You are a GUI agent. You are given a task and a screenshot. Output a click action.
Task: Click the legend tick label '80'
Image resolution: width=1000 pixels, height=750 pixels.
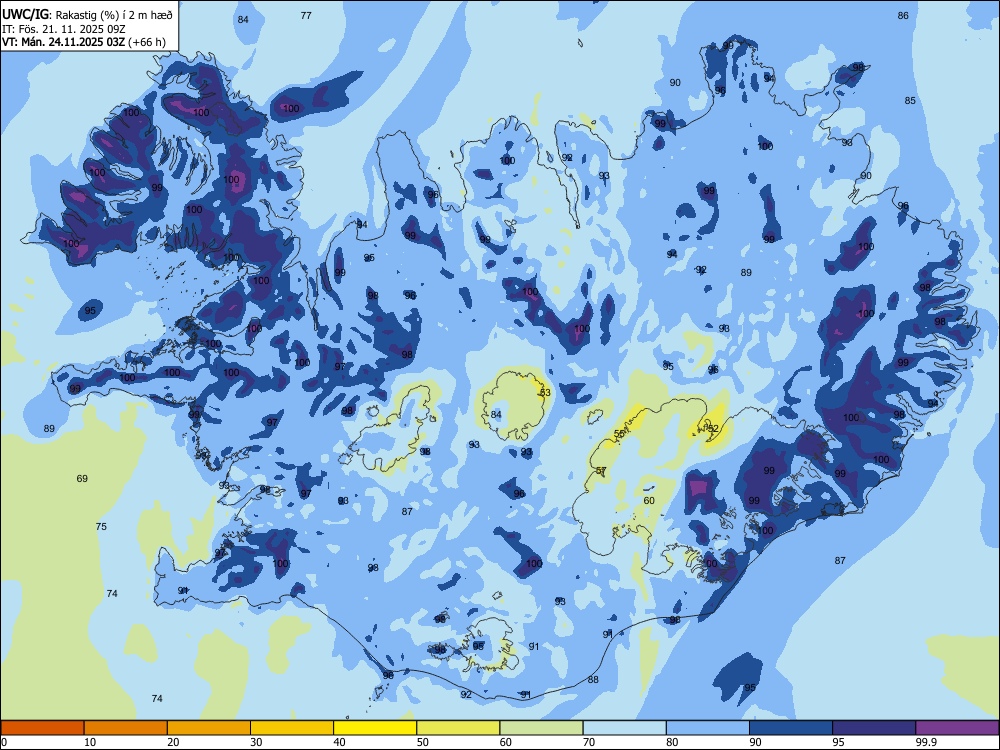[x=672, y=742]
